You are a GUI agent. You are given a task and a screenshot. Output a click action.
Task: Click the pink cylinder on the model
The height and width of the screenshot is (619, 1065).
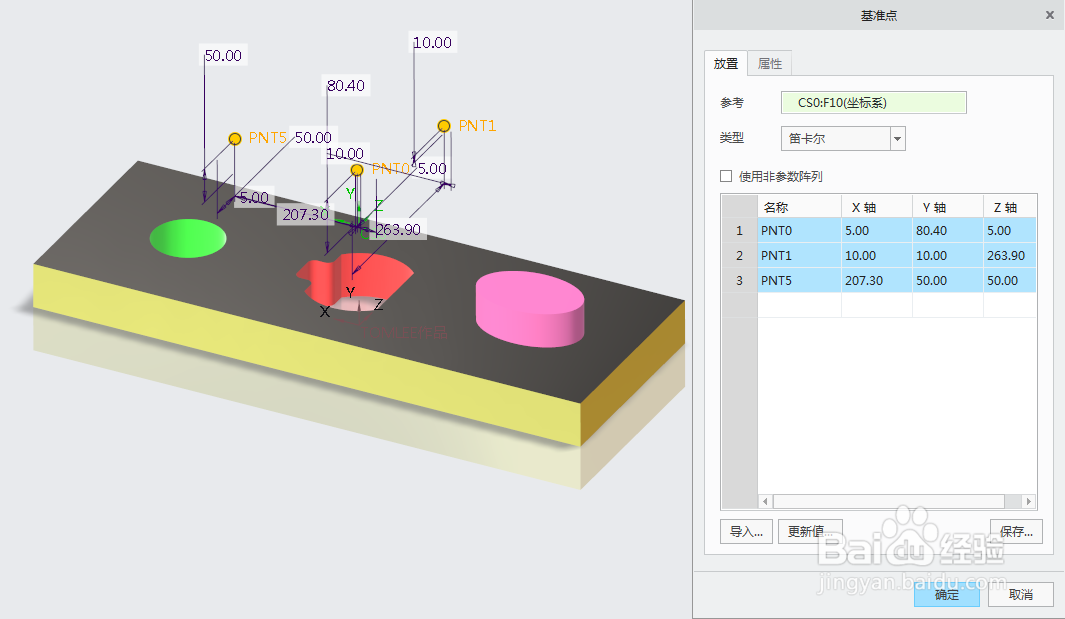(x=530, y=309)
